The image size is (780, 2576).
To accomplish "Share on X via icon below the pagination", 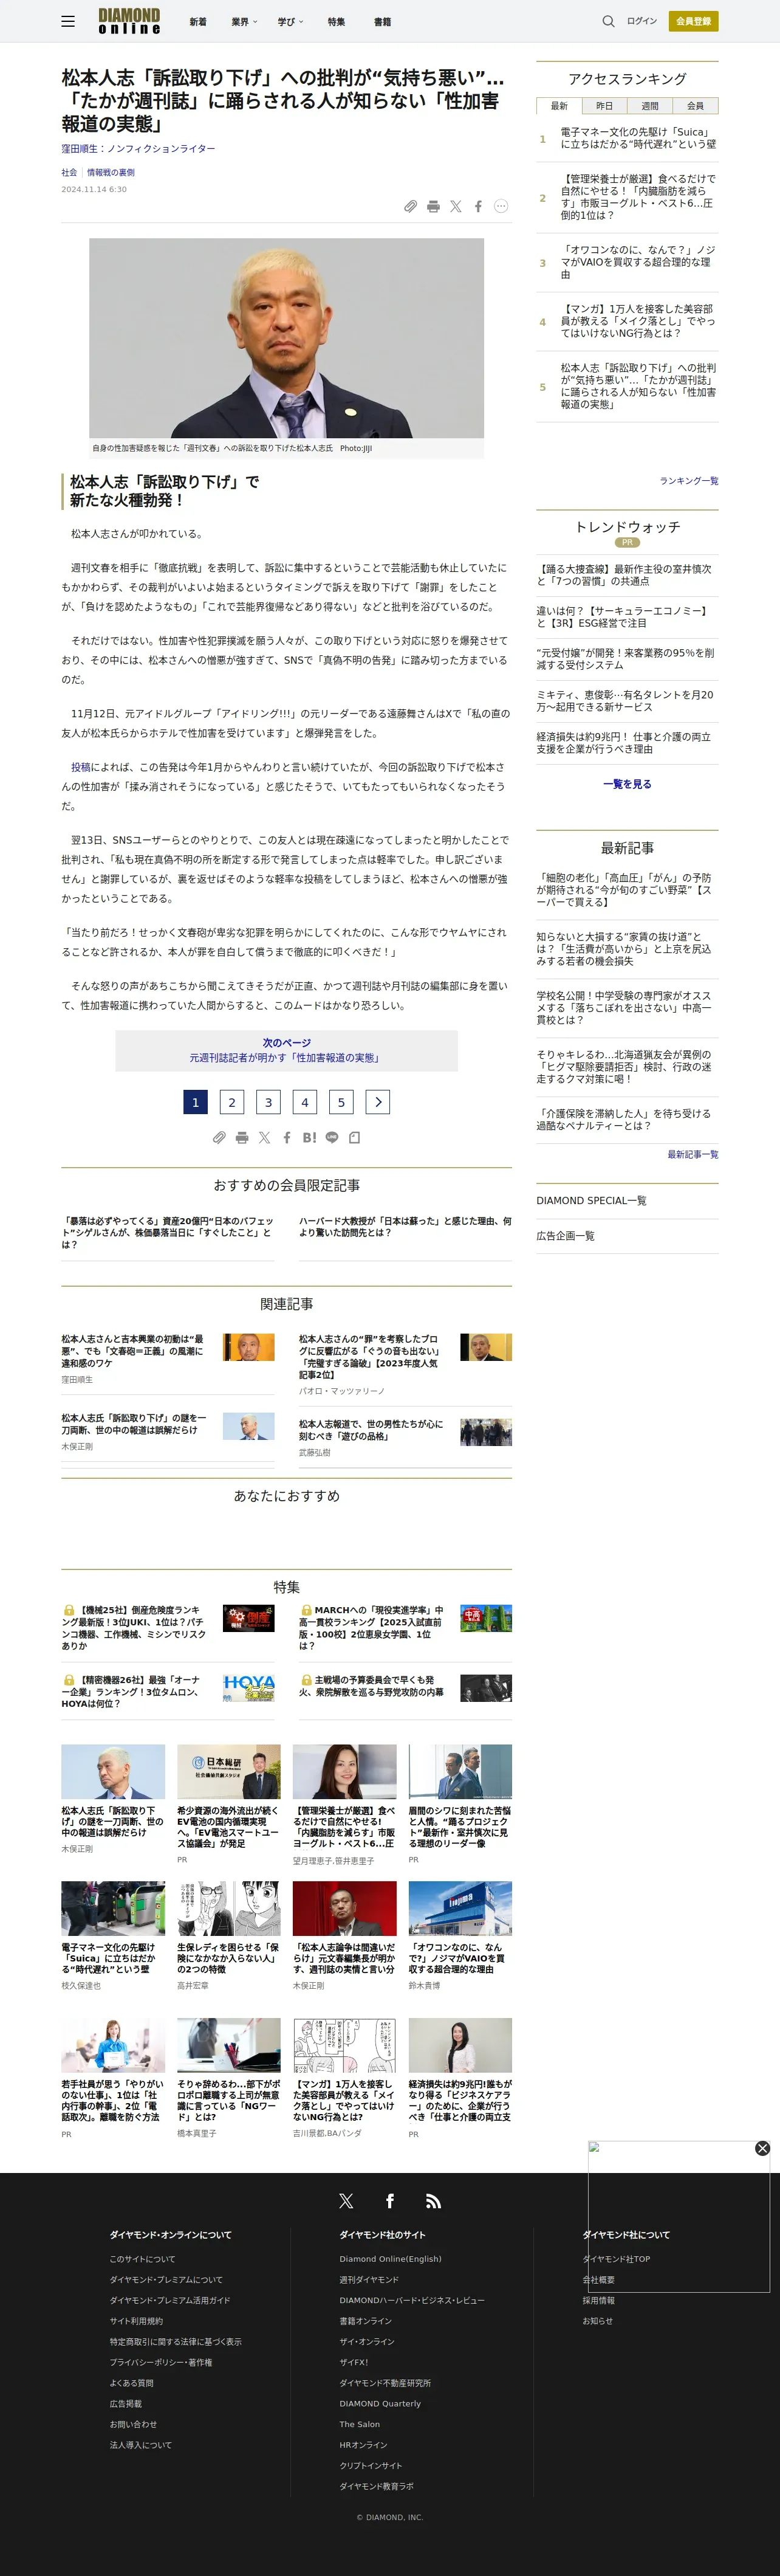I will pos(264,1137).
